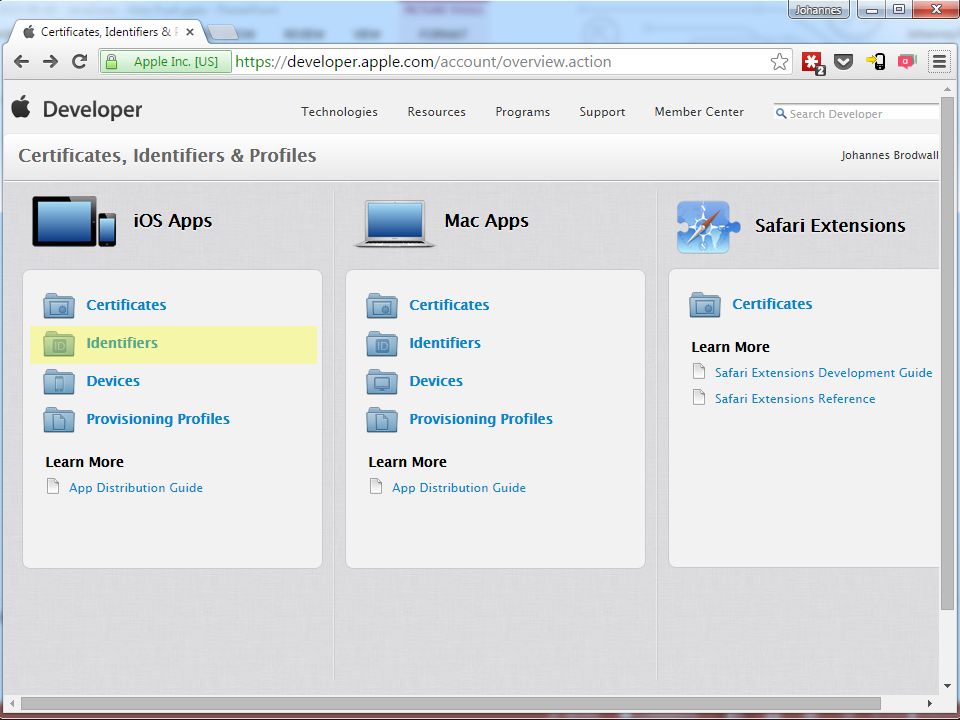
Task: Click the green padlock security icon
Action: [x=111, y=62]
